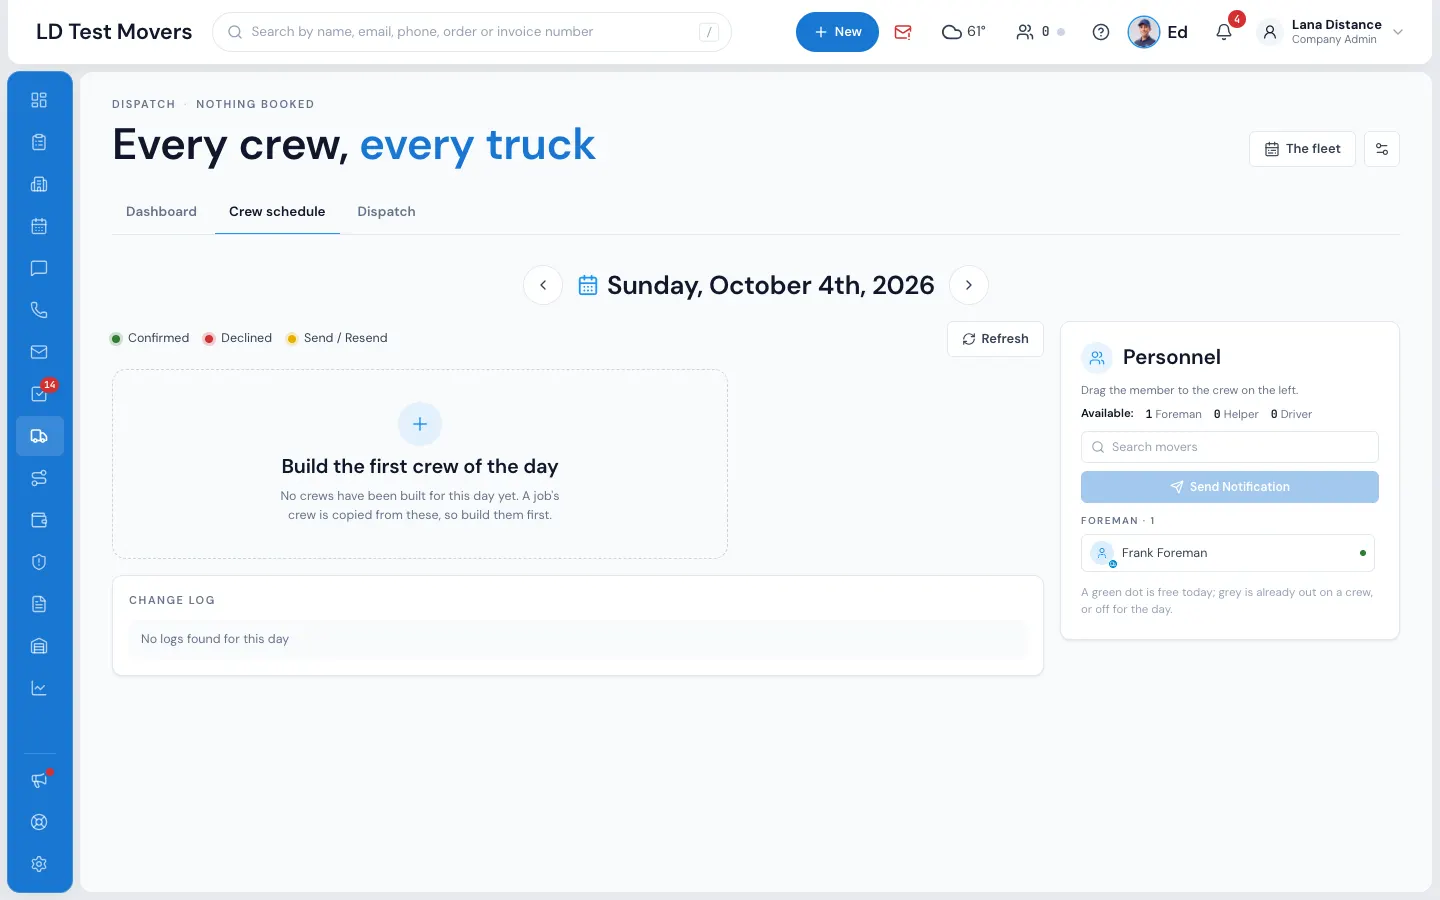Open the dashboard grid icon in sidebar
The width and height of the screenshot is (1440, 900).
(x=39, y=100)
